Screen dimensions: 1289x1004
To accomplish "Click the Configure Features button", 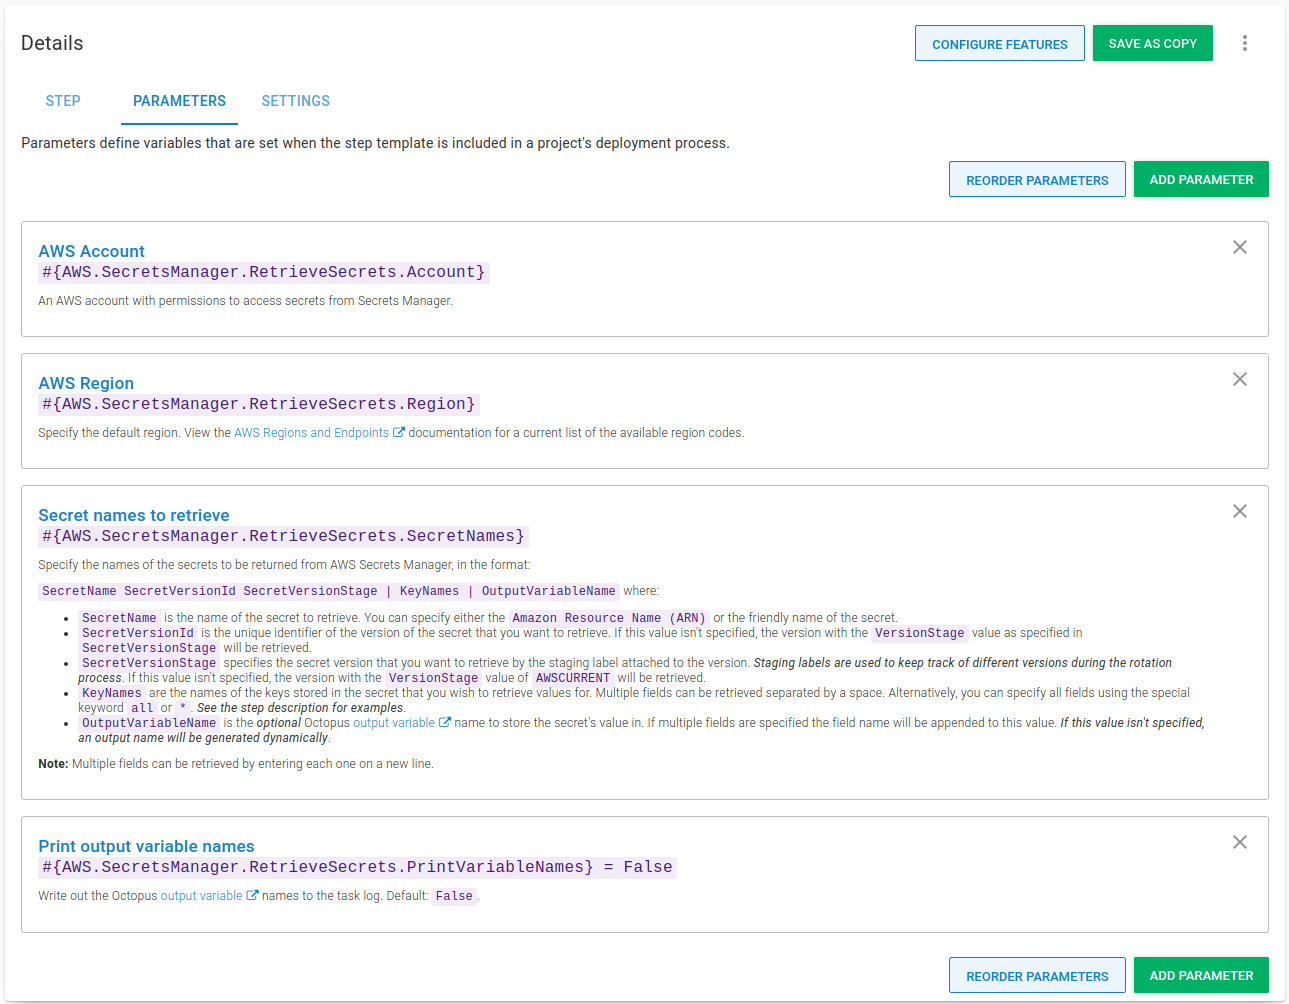I will tap(999, 44).
